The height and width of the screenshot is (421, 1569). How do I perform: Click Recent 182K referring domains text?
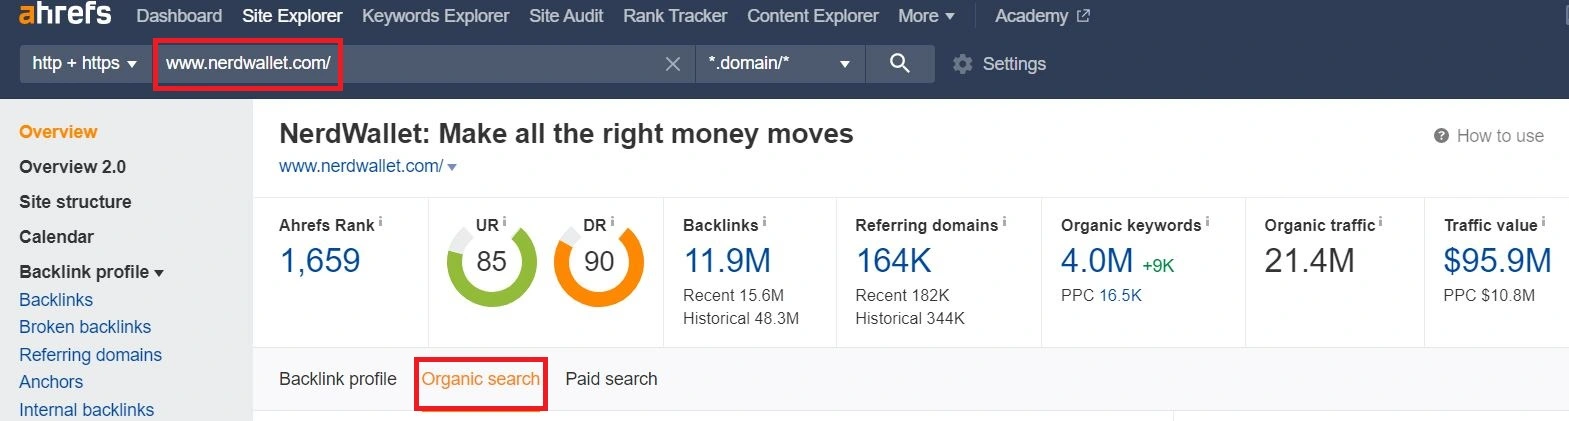902,295
